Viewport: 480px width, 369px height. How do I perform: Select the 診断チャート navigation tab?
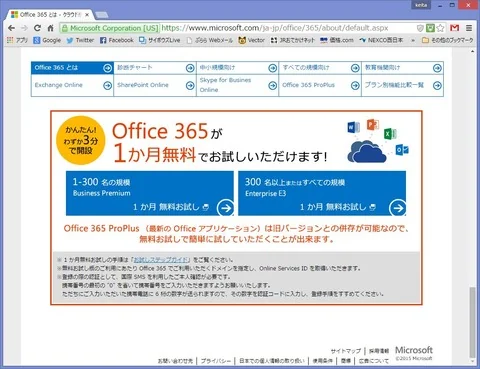click(x=155, y=68)
